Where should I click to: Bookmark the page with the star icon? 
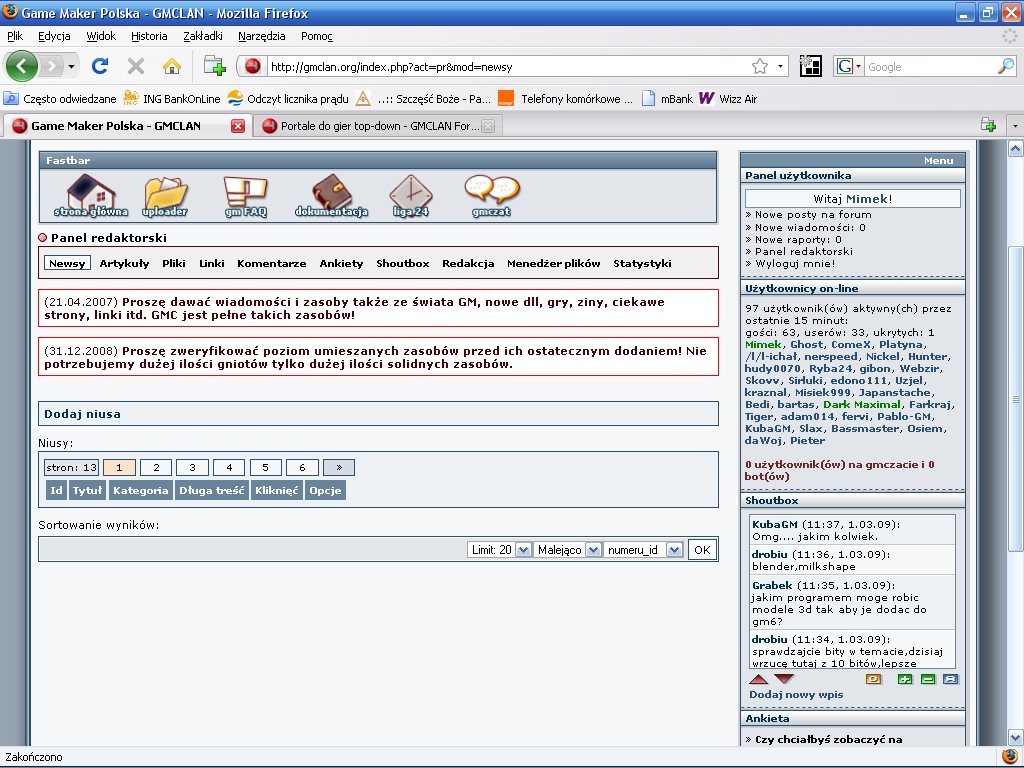(760, 66)
